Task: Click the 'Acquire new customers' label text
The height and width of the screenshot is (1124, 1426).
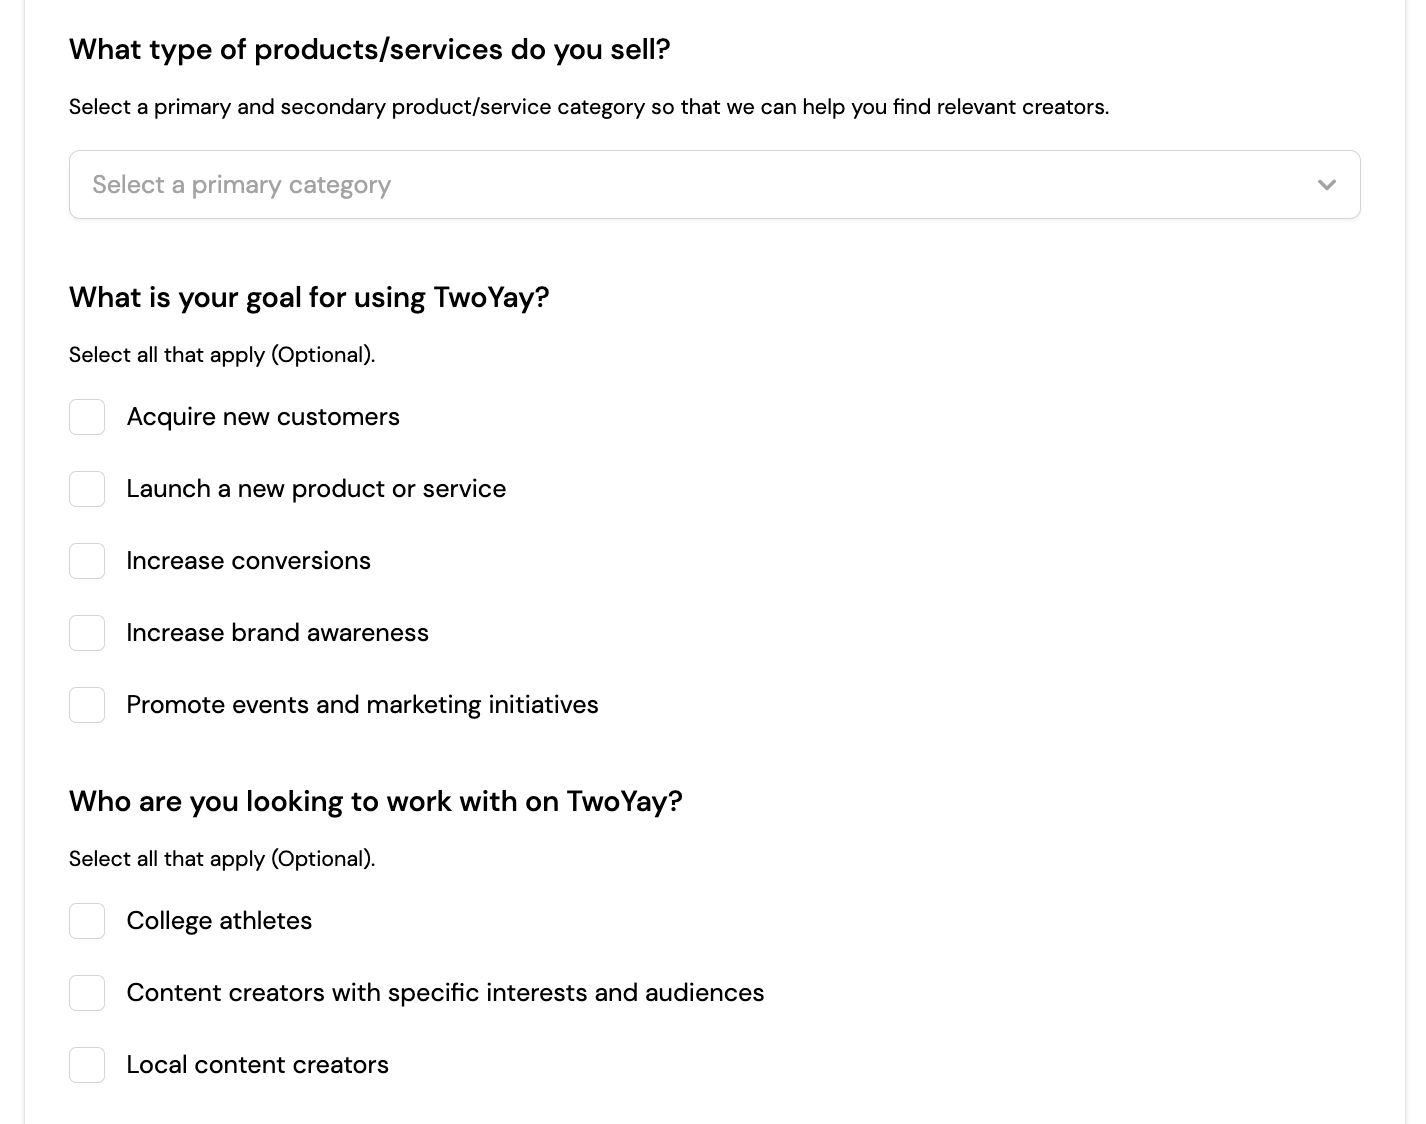Action: (263, 417)
